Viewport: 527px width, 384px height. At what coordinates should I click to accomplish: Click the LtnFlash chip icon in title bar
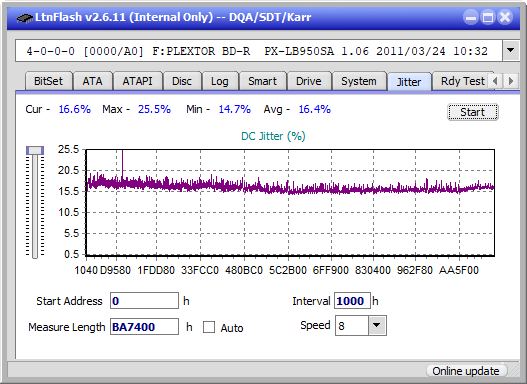(25, 17)
